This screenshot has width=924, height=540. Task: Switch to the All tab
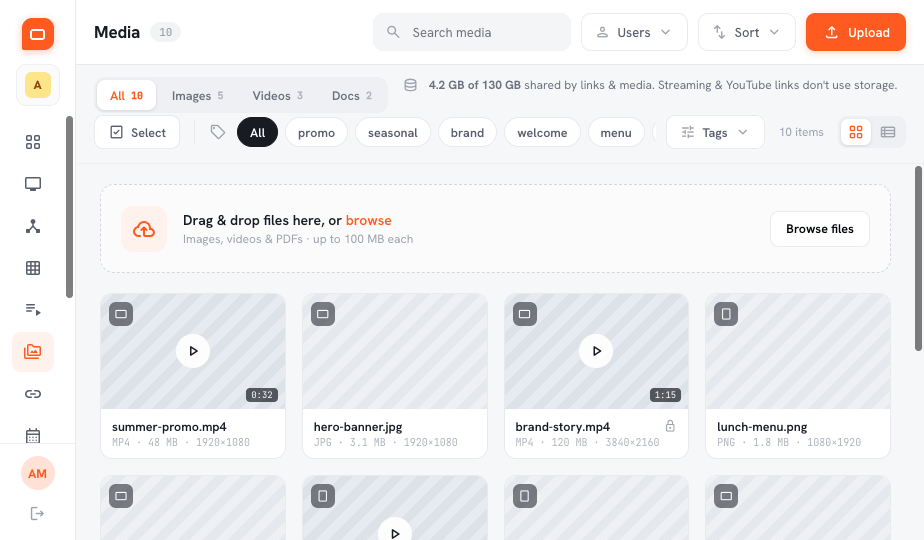pos(127,96)
